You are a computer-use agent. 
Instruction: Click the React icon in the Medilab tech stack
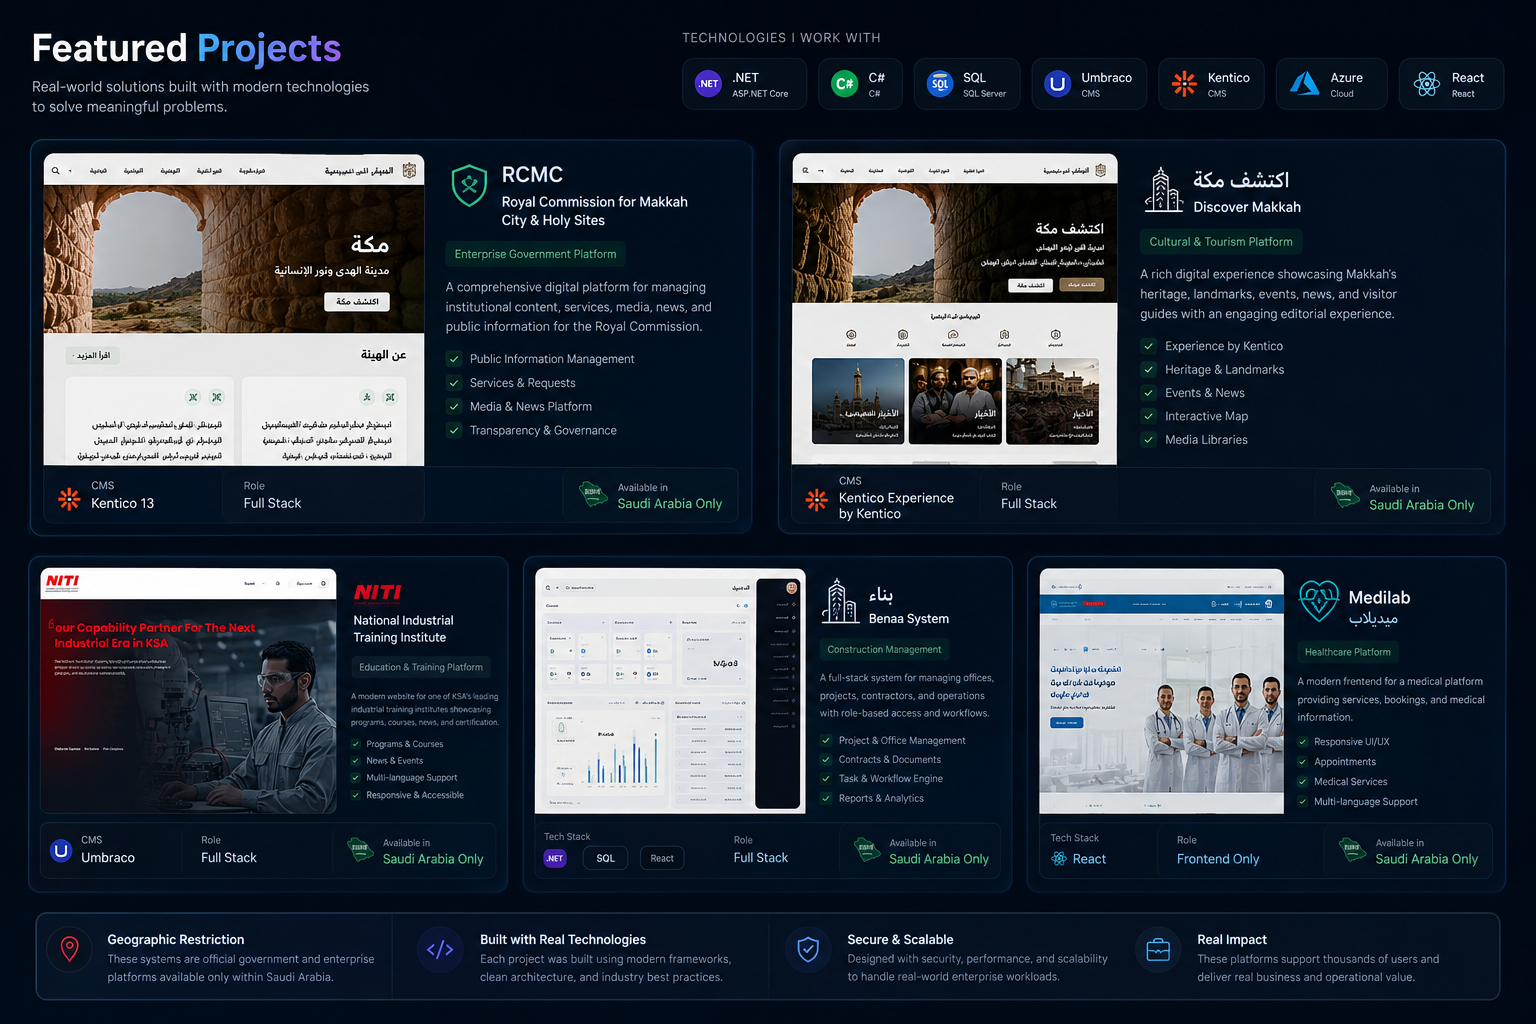pyautogui.click(x=1059, y=859)
